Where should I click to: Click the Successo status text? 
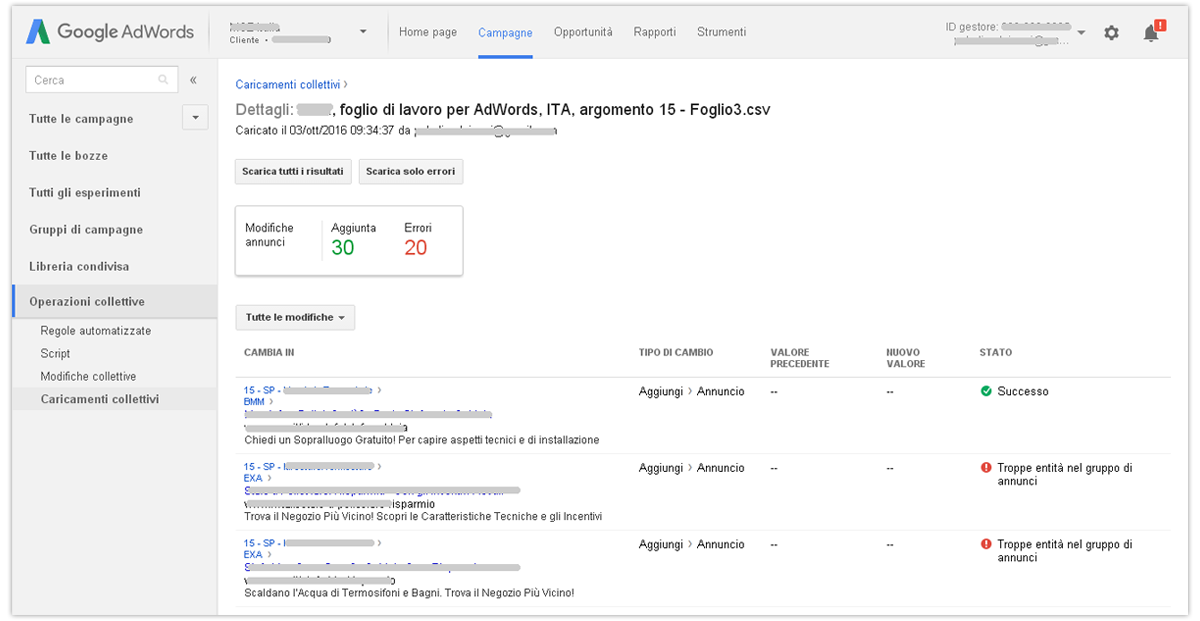tap(1023, 392)
